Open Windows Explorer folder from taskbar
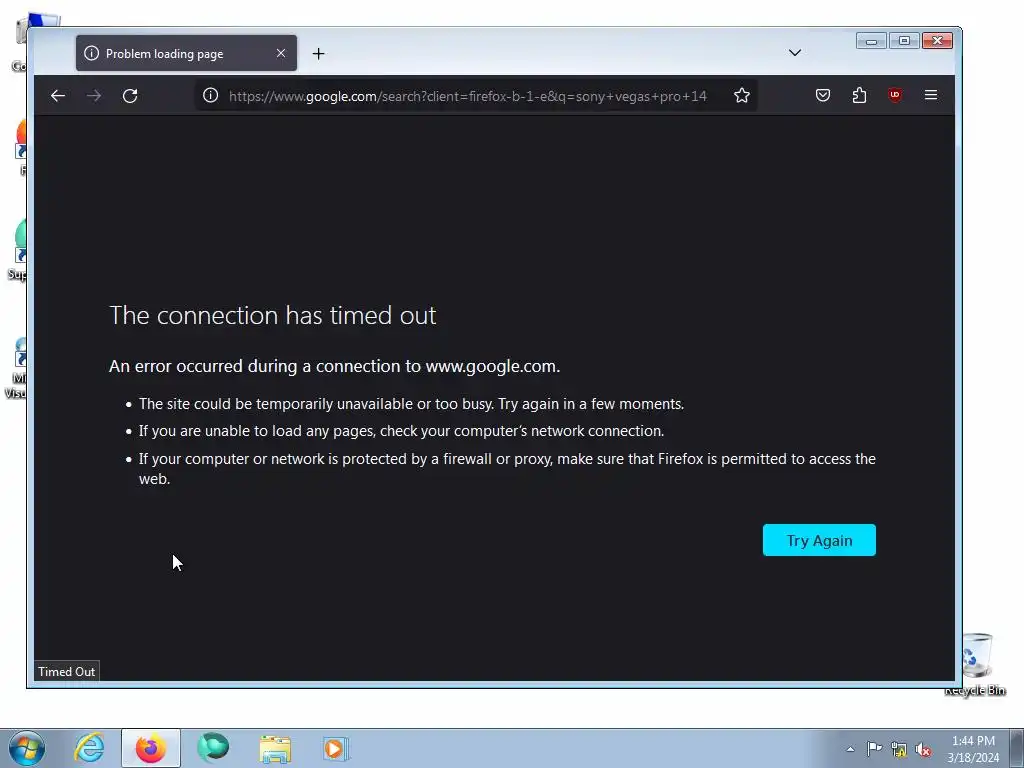This screenshot has width=1024, height=768. 275,748
